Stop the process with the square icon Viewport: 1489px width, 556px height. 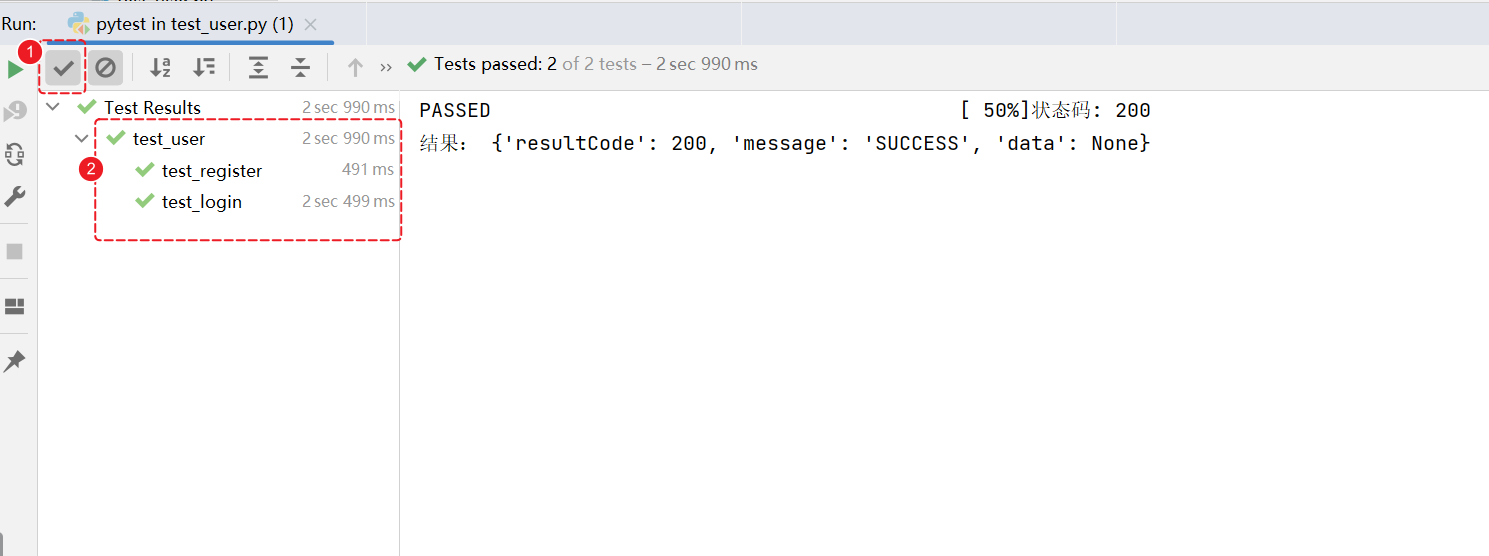pos(15,251)
